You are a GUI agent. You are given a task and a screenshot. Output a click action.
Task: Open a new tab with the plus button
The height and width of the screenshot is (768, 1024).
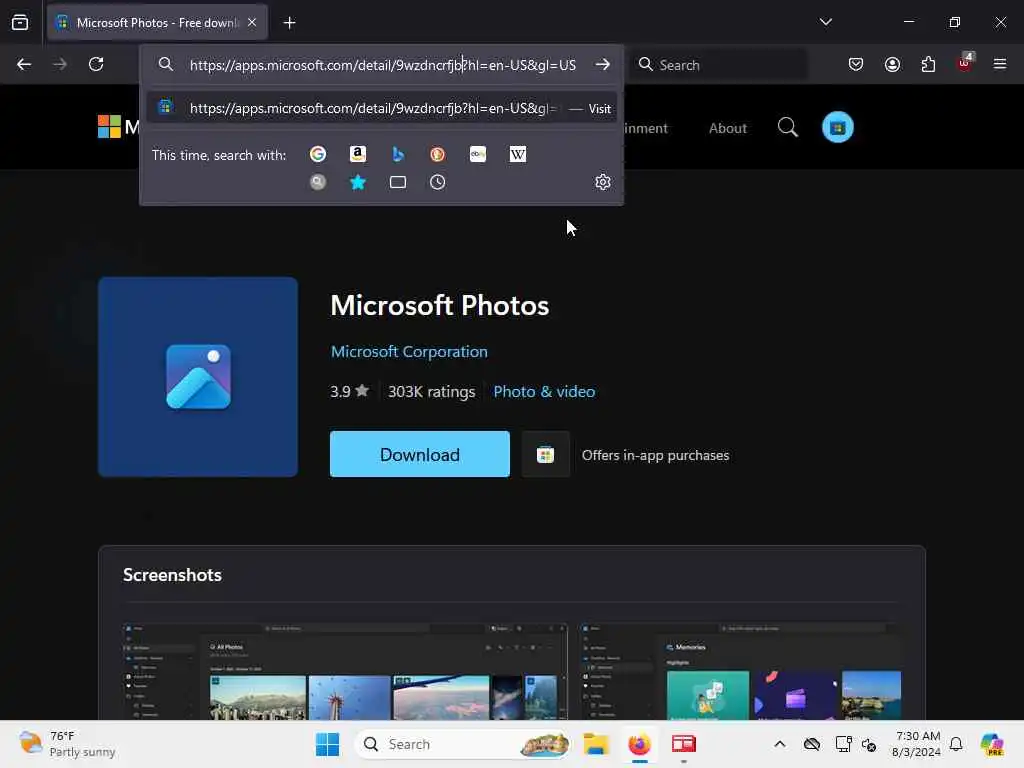click(289, 23)
